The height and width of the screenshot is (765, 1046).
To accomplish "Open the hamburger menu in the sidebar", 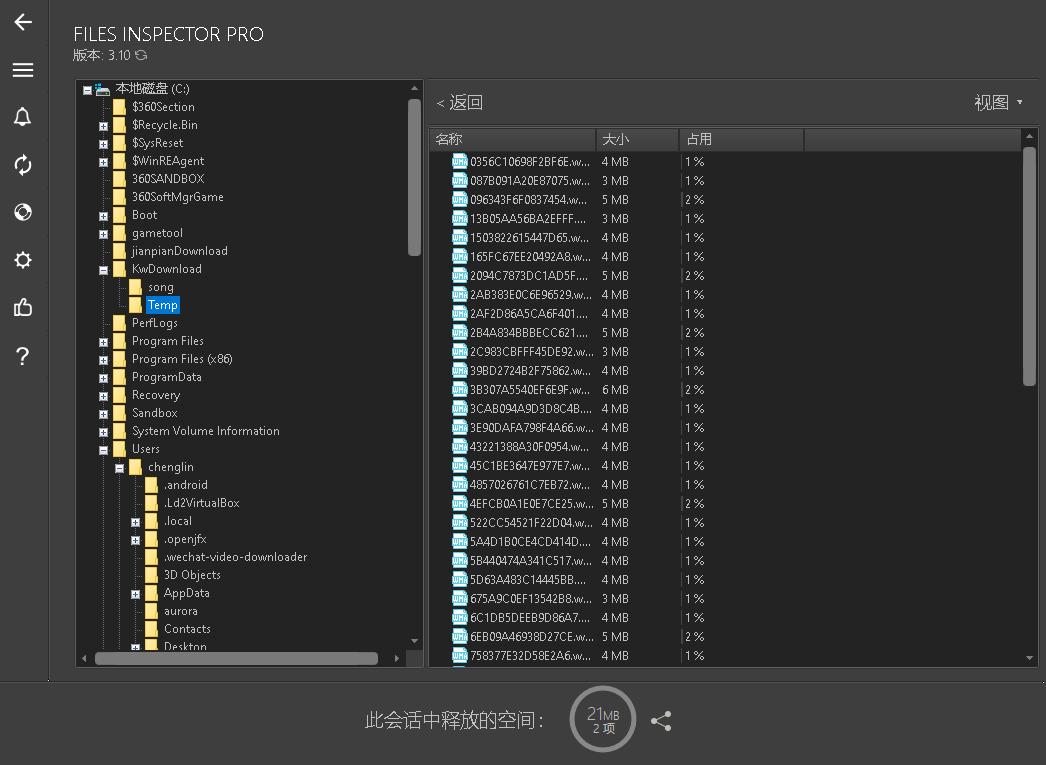I will [x=22, y=70].
